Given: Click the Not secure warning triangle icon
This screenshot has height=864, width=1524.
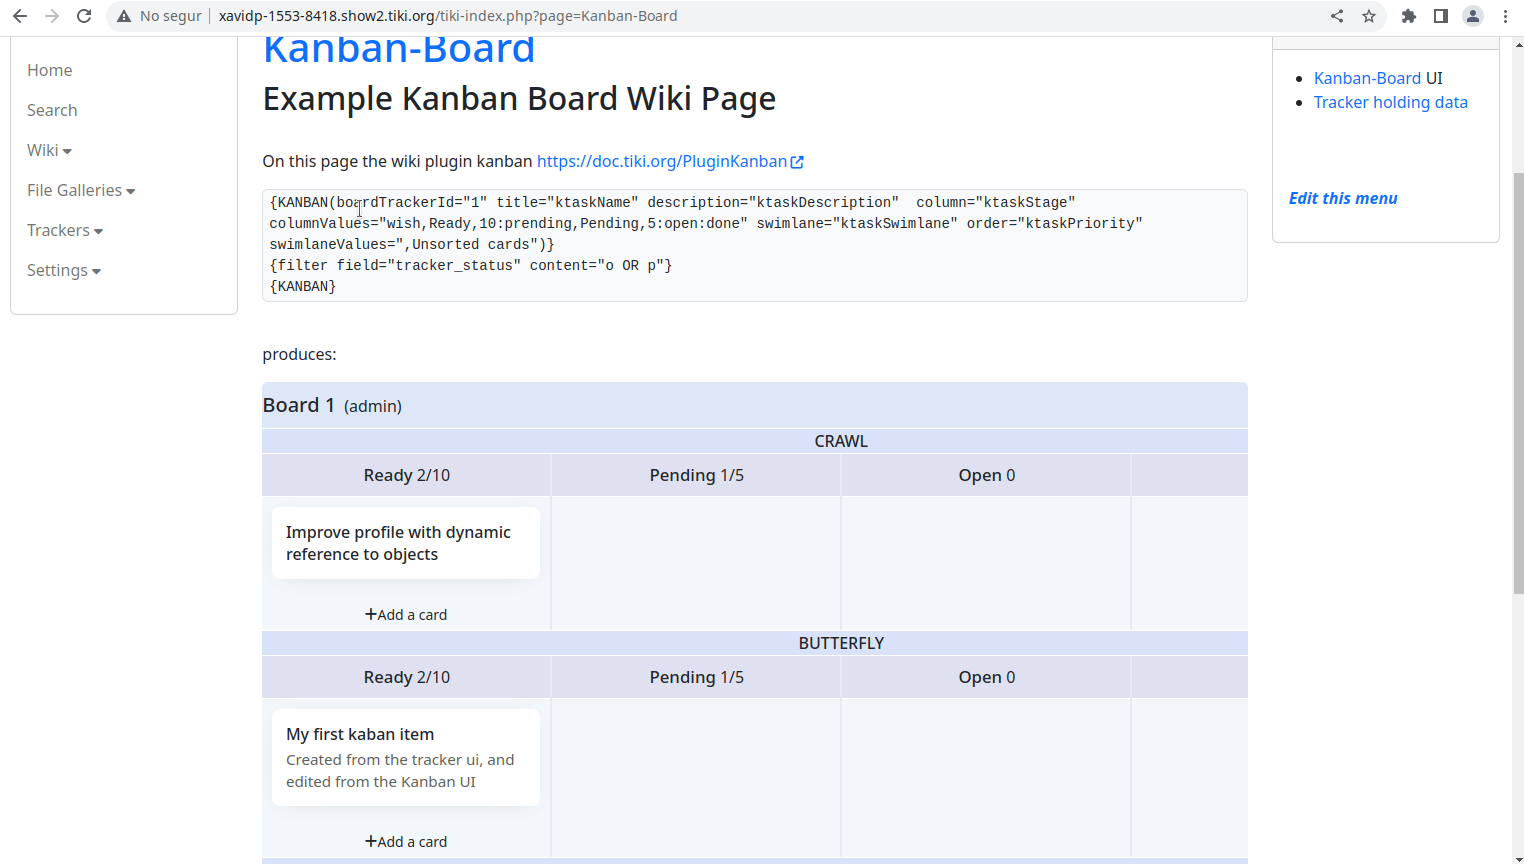Looking at the screenshot, I should click(x=124, y=16).
